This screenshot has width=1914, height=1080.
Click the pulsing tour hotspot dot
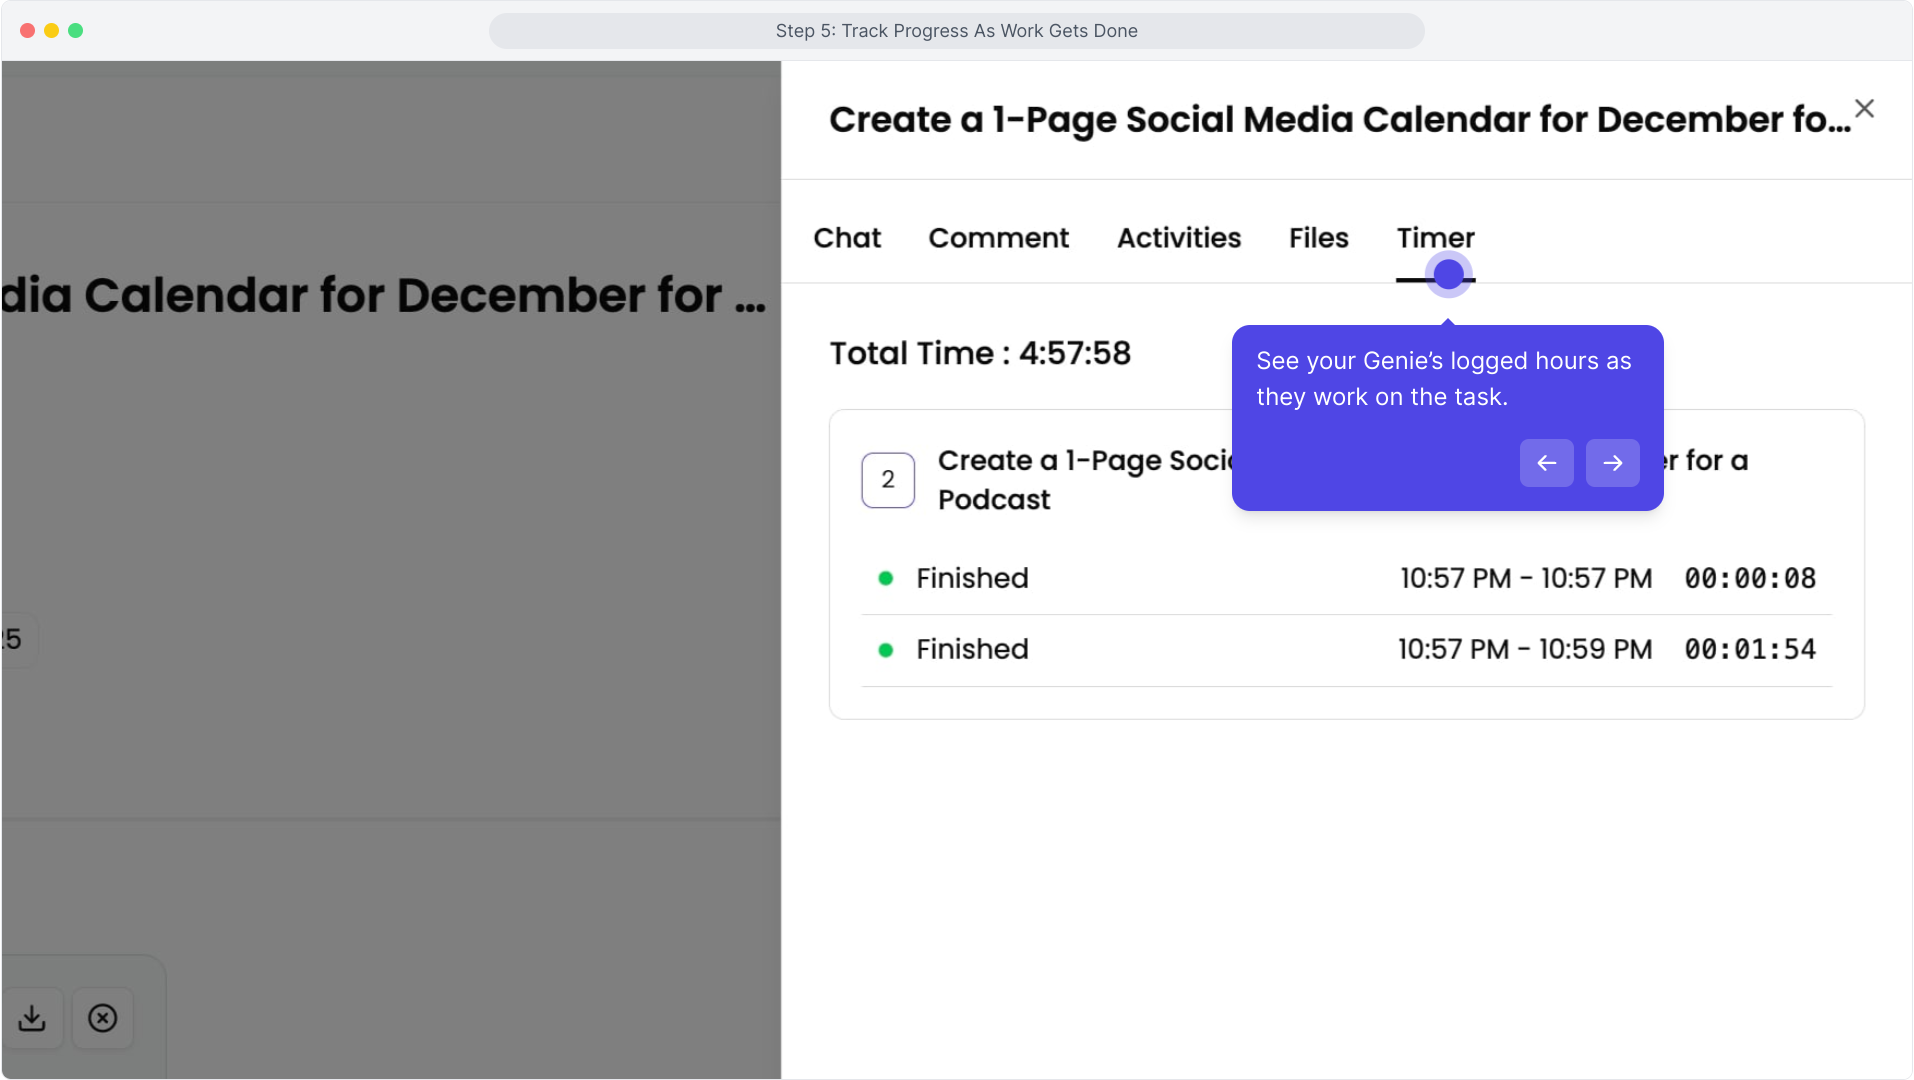[x=1448, y=275]
